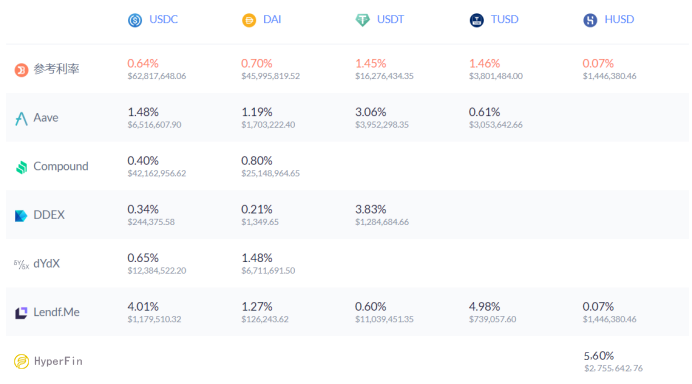
Task: Select the DDEX row label
Action: pyautogui.click(x=49, y=215)
